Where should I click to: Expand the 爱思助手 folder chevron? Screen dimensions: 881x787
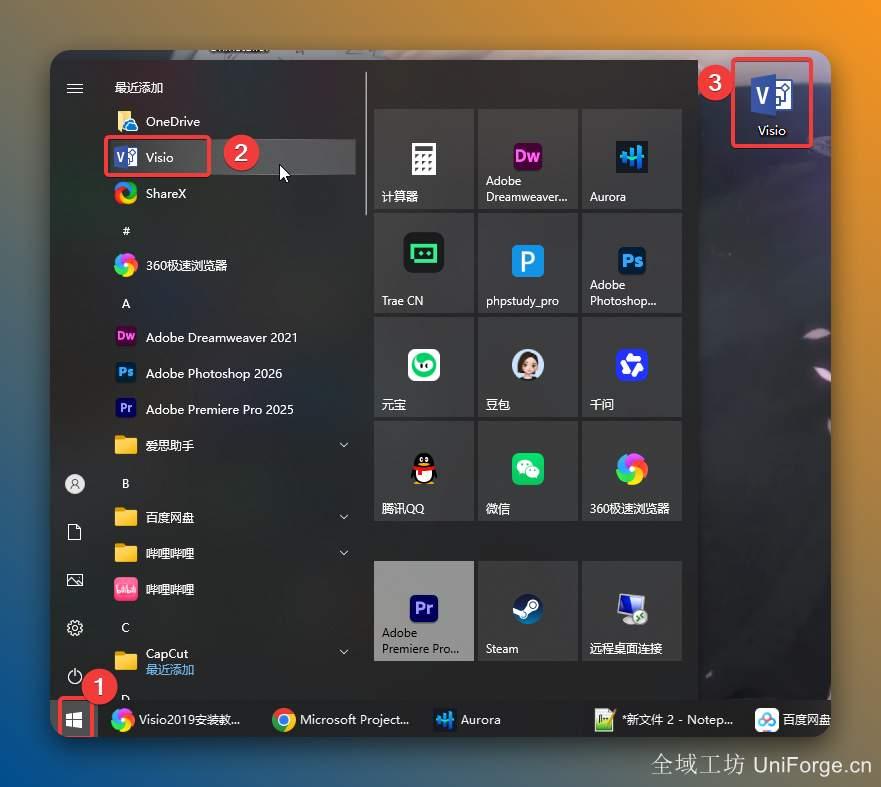click(344, 445)
